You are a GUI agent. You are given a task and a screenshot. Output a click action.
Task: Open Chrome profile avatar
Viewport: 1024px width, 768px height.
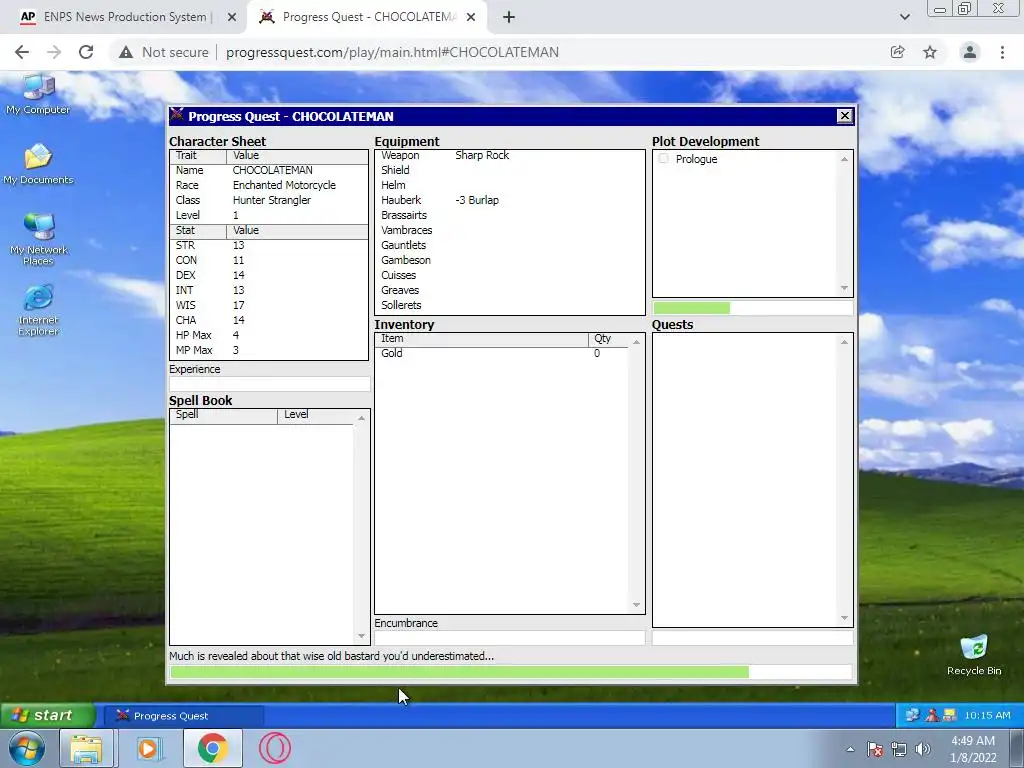tap(970, 52)
